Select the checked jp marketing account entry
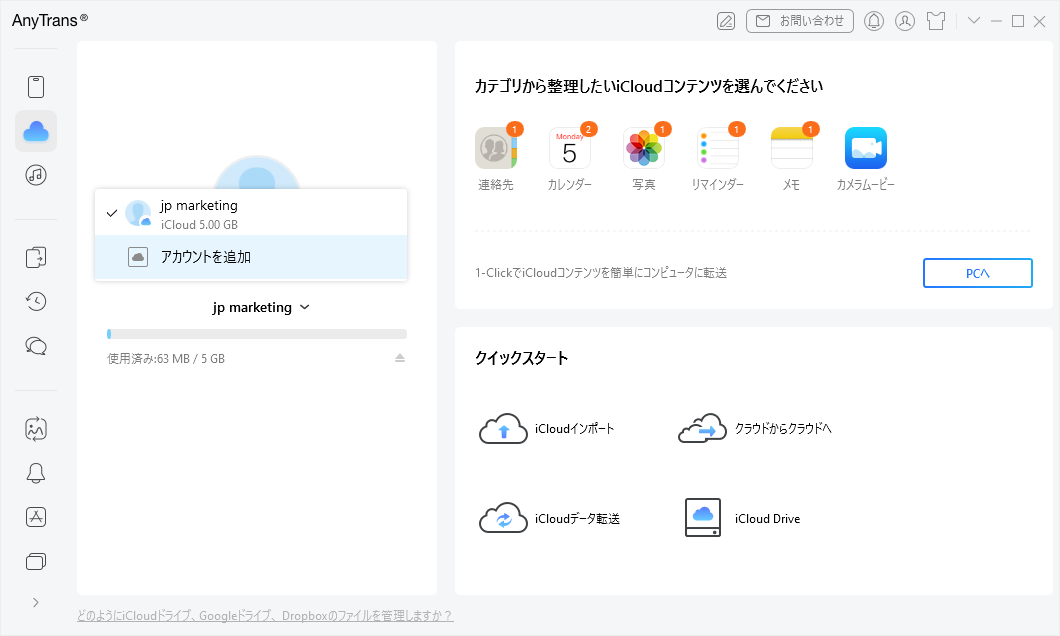Image resolution: width=1060 pixels, height=636 pixels. pyautogui.click(x=251, y=213)
